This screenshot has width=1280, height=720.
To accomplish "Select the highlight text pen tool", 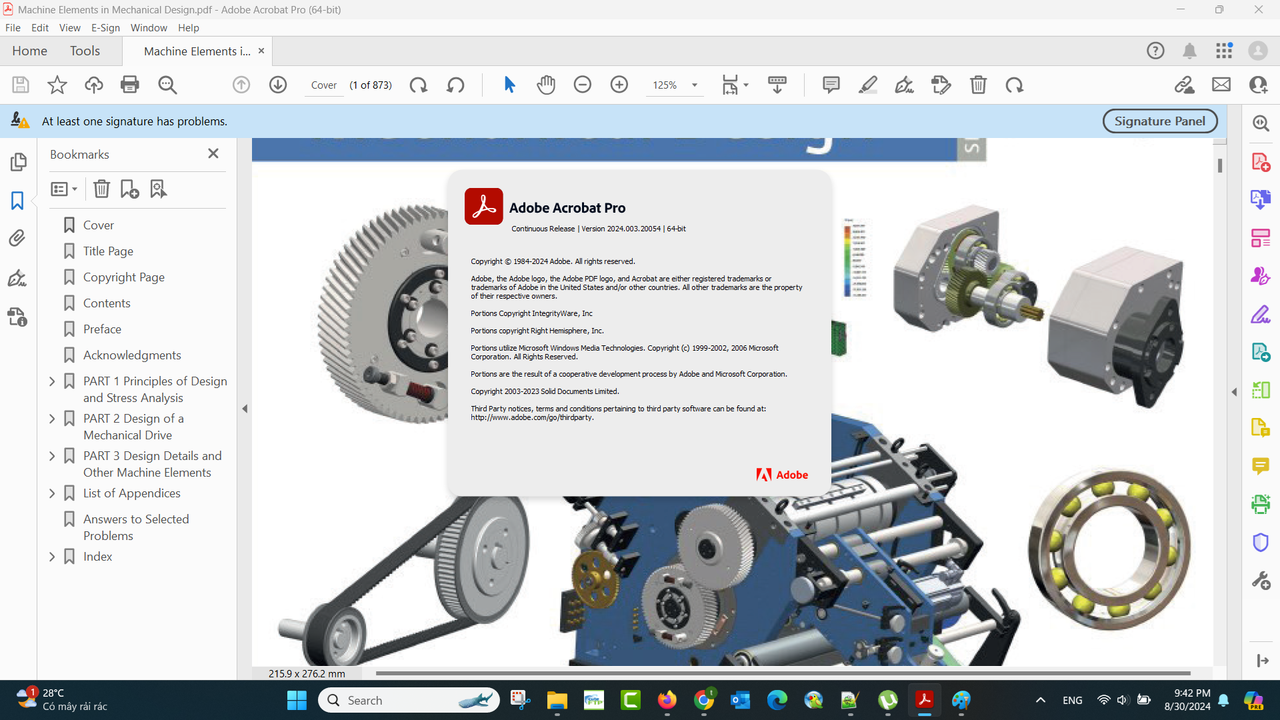I will point(868,85).
